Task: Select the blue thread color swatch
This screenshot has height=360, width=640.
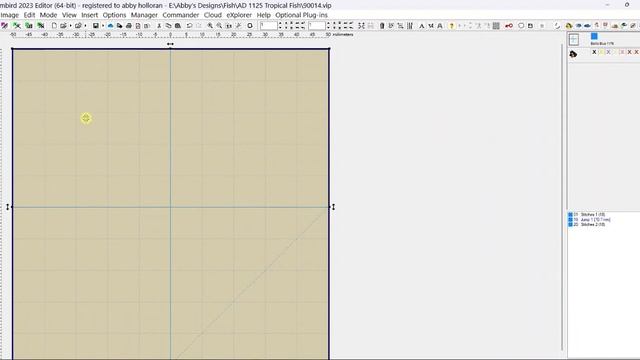Action: (x=594, y=36)
